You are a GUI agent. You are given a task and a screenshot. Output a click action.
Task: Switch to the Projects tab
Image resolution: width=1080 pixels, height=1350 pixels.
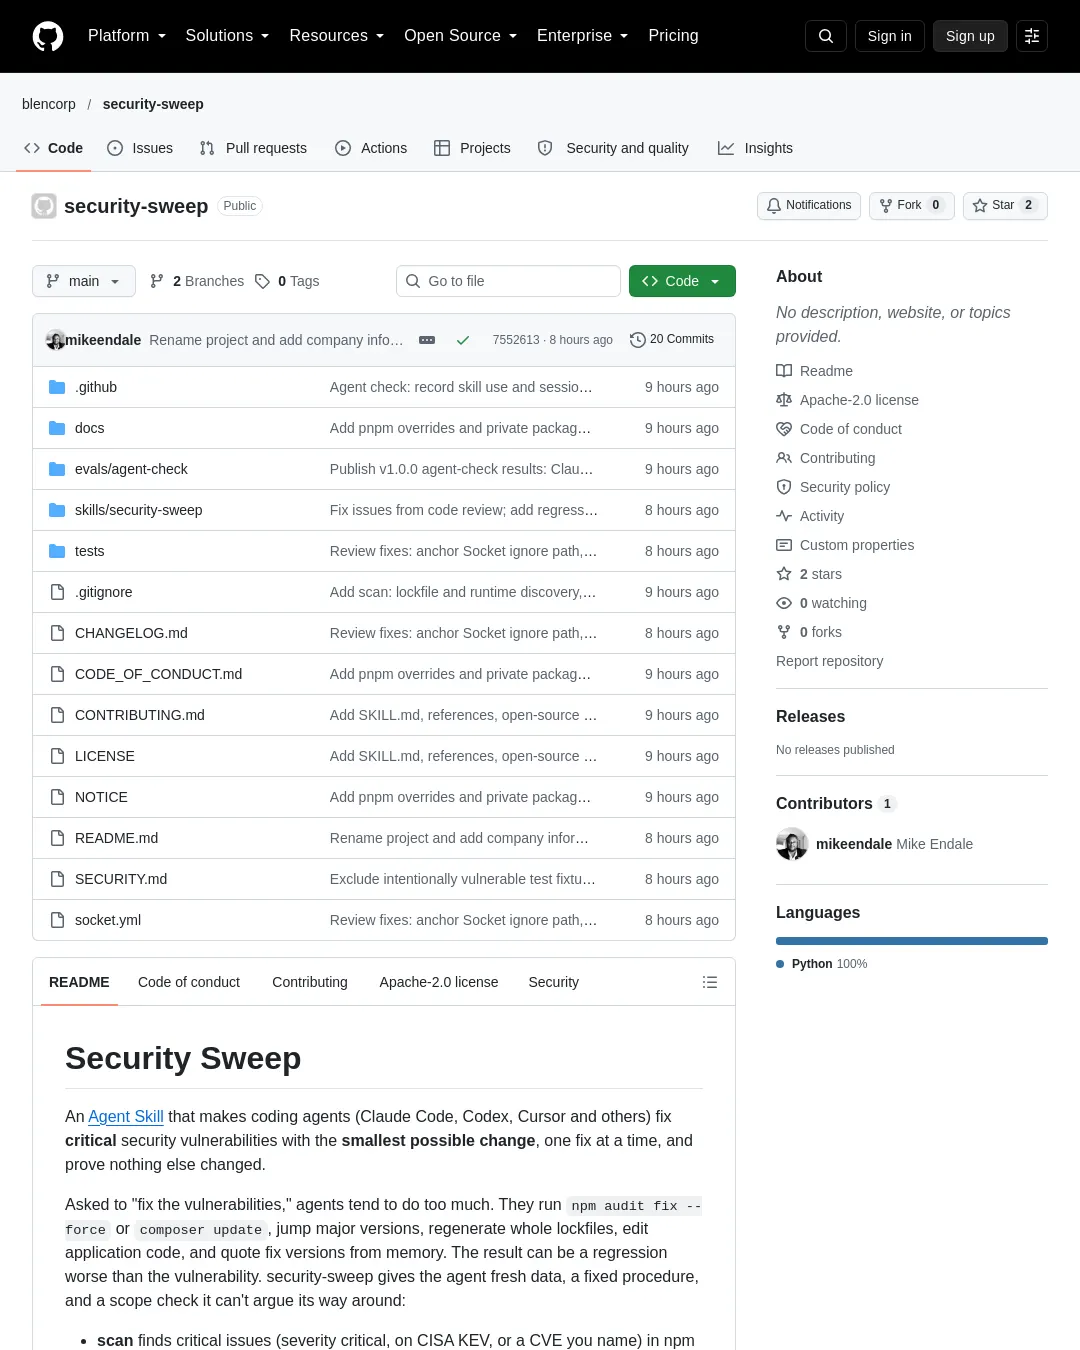472,148
